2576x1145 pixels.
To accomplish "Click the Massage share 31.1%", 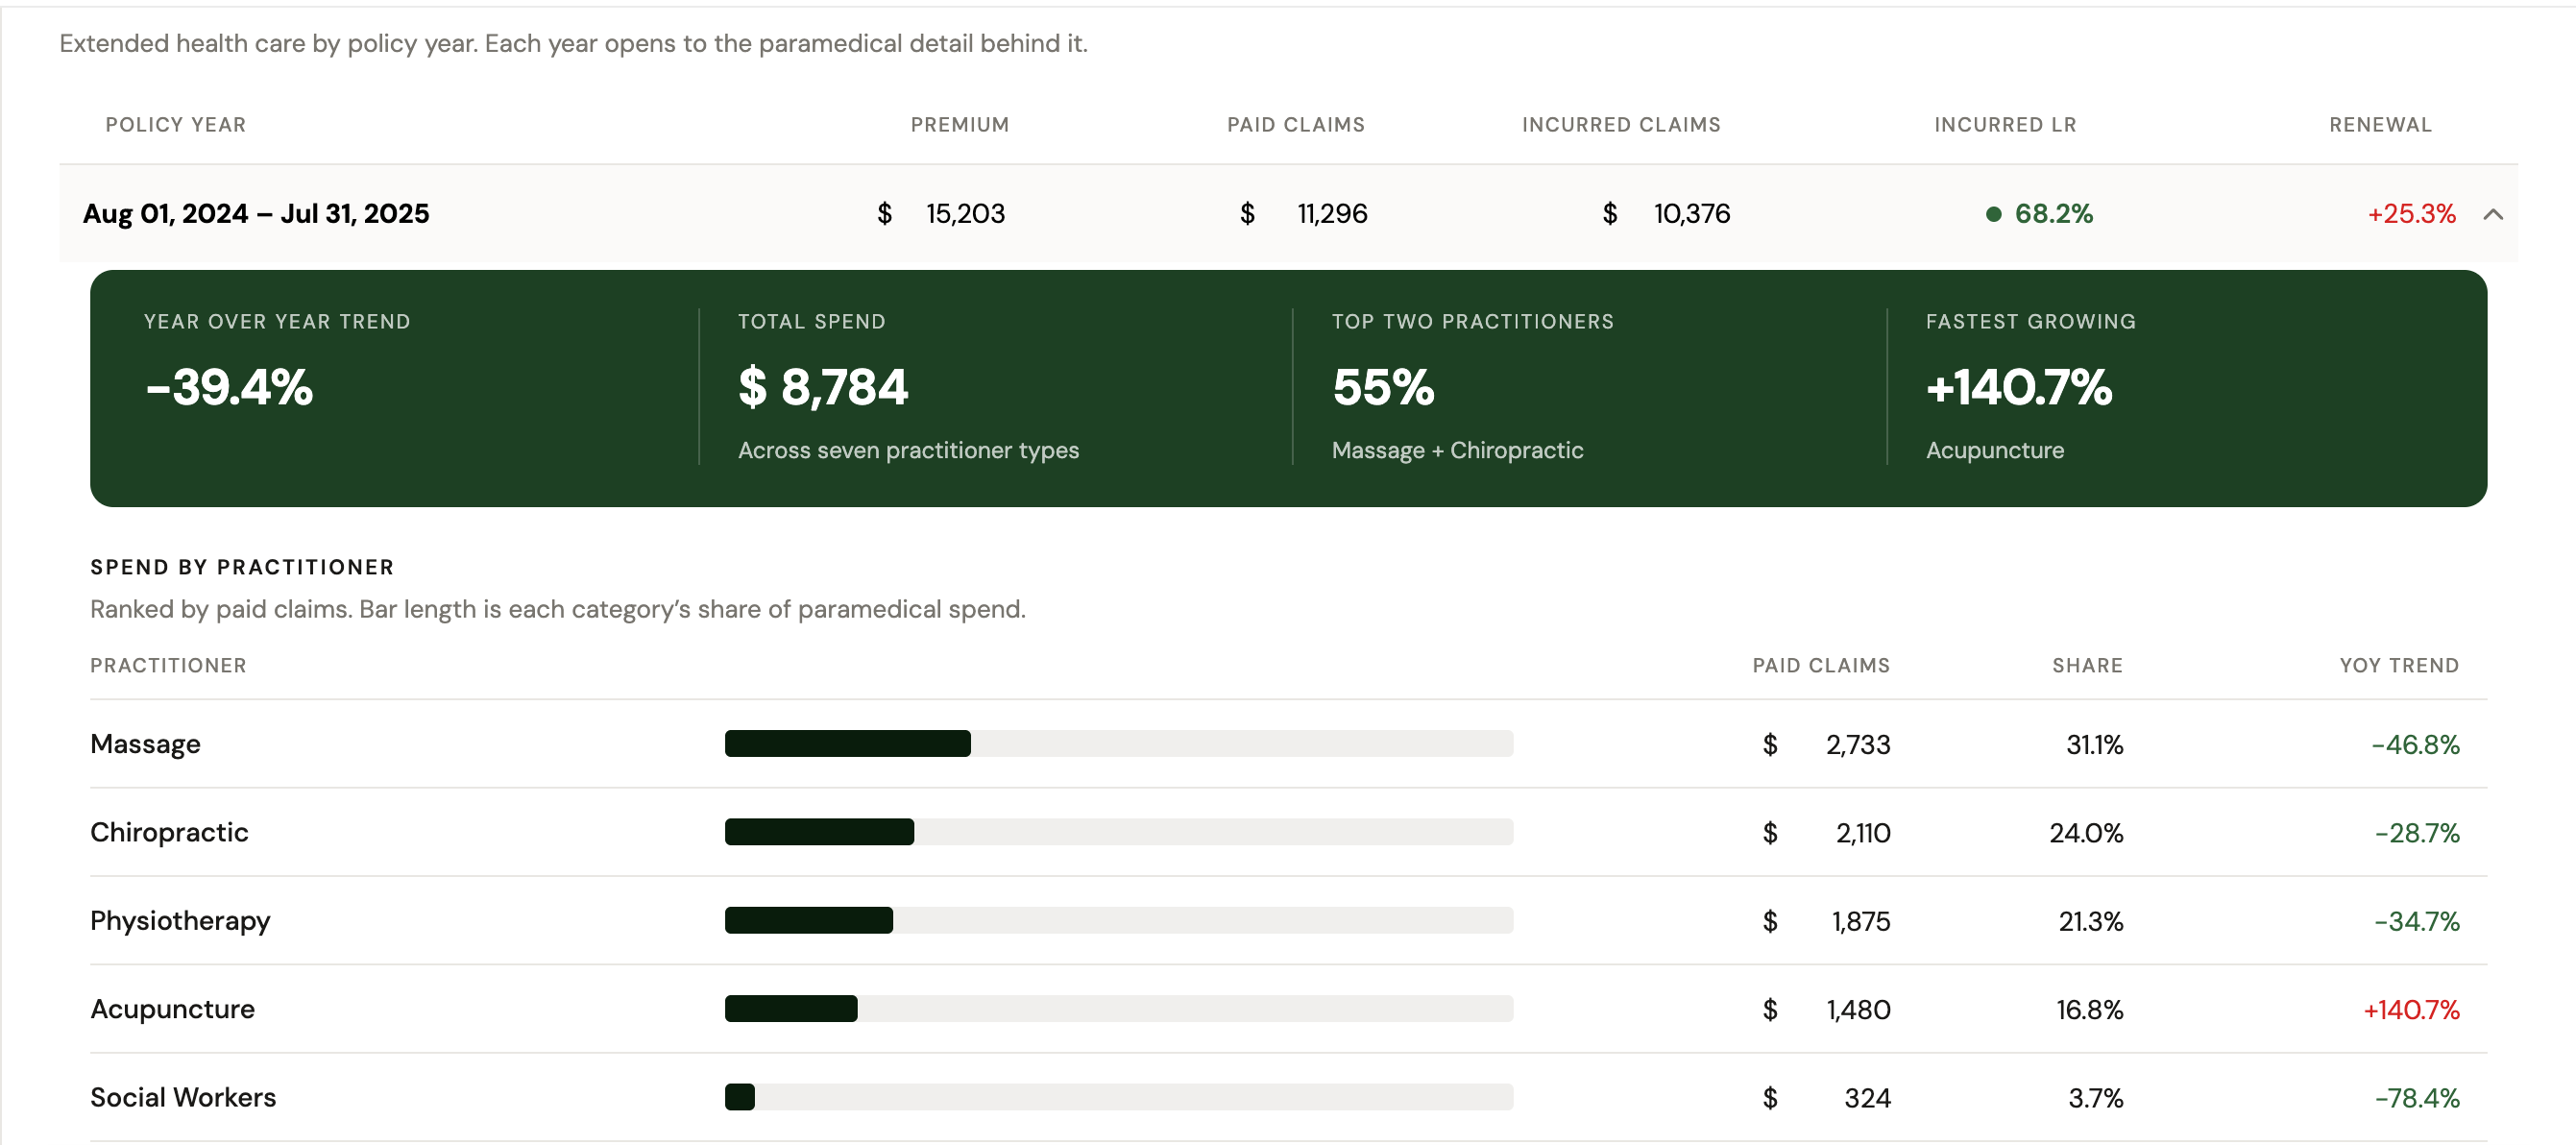I will coord(2094,745).
